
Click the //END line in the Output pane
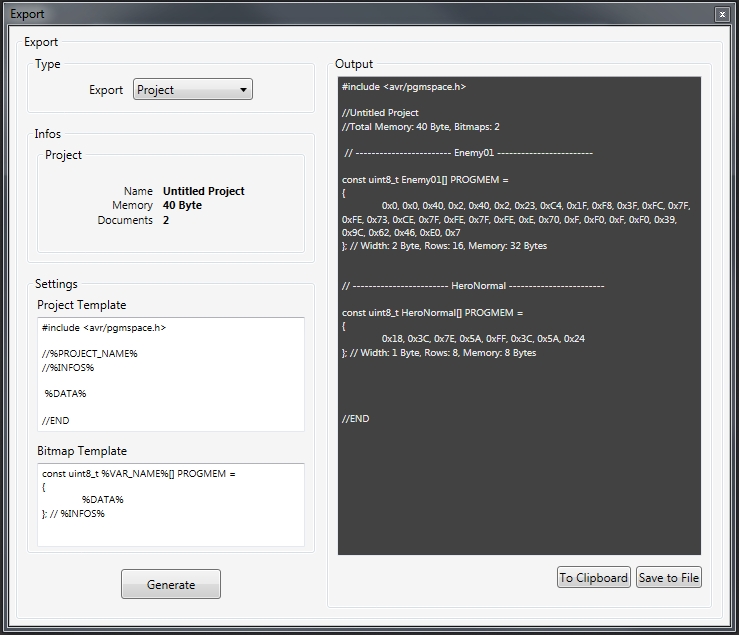pos(355,418)
